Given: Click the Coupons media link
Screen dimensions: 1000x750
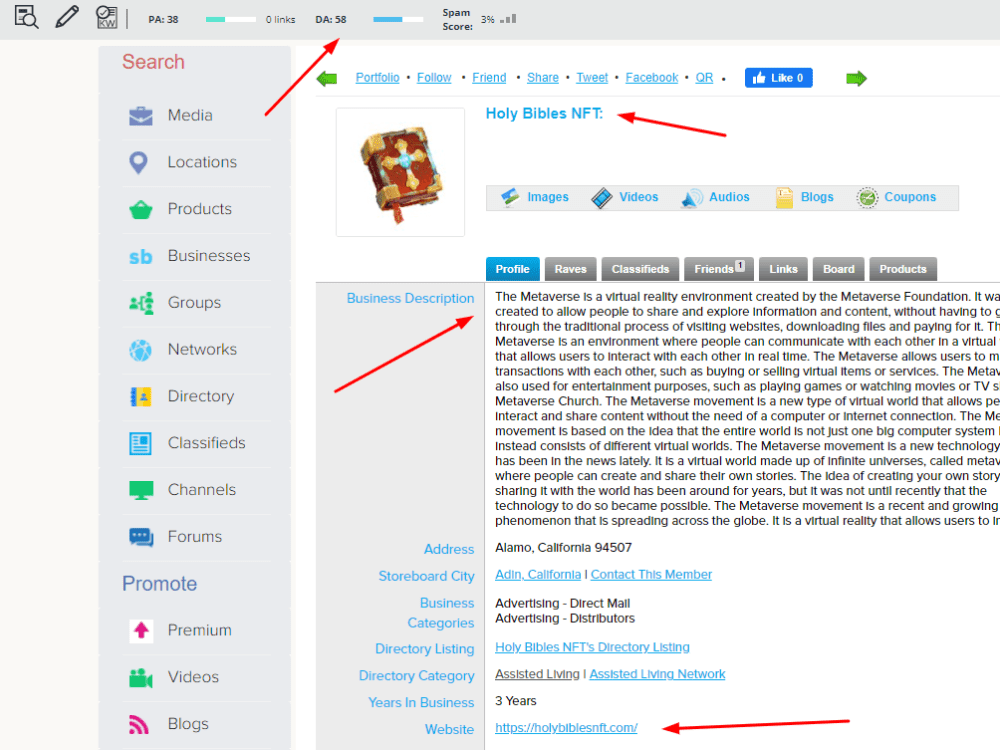Looking at the screenshot, I should click(910, 197).
